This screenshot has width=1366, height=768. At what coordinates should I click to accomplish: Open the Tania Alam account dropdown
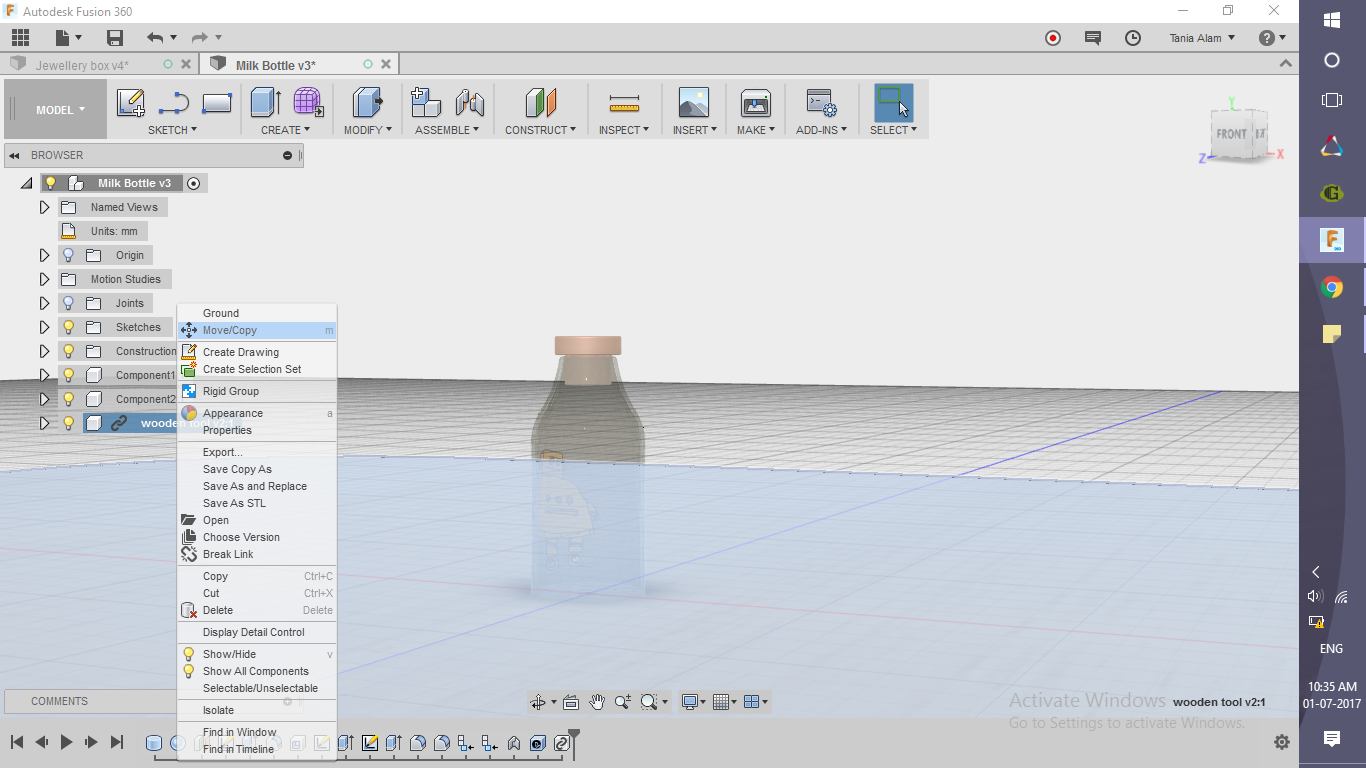[x=1202, y=38]
